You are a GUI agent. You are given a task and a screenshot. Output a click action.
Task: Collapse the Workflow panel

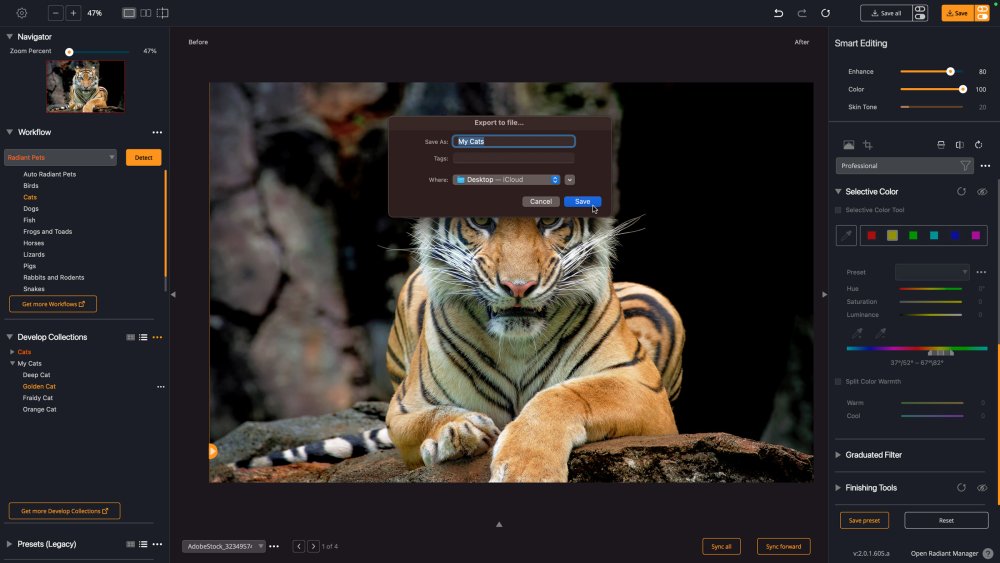[x=10, y=132]
